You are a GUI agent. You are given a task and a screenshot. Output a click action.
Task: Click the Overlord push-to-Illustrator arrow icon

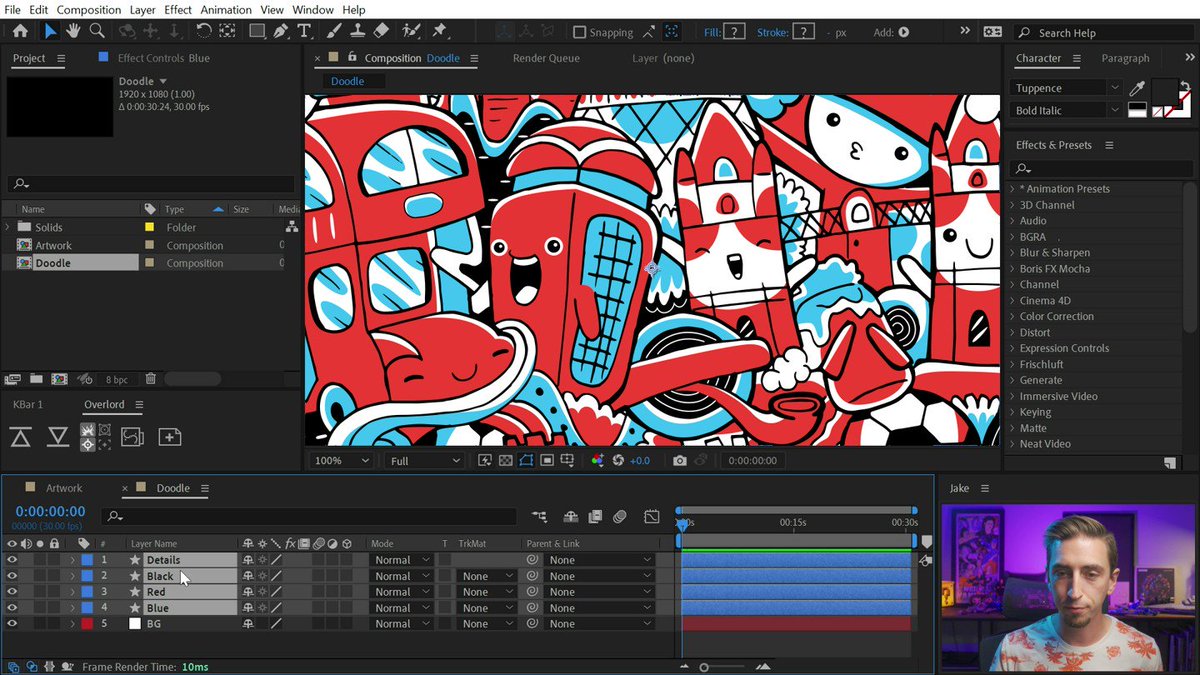21,437
